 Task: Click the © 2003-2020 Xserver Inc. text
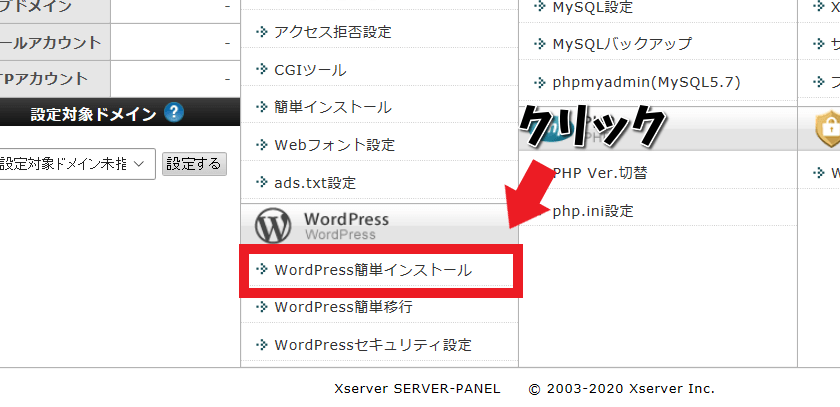click(621, 389)
